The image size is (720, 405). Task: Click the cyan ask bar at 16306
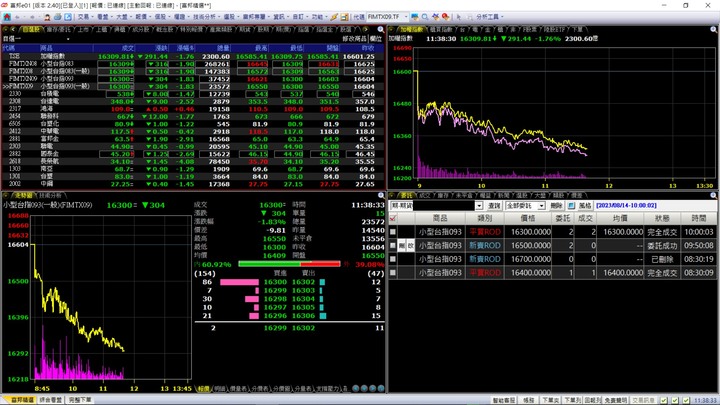pyautogui.click(x=323, y=316)
